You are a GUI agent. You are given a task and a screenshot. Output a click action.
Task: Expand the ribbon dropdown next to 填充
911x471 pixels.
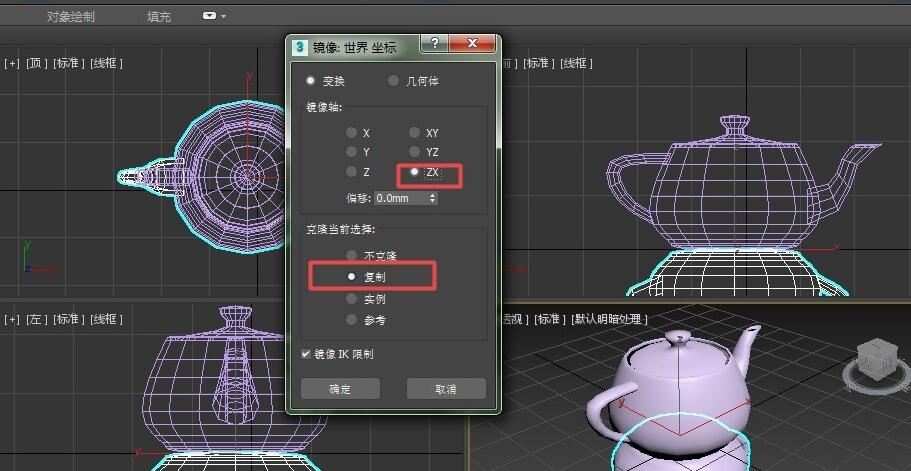pos(214,16)
